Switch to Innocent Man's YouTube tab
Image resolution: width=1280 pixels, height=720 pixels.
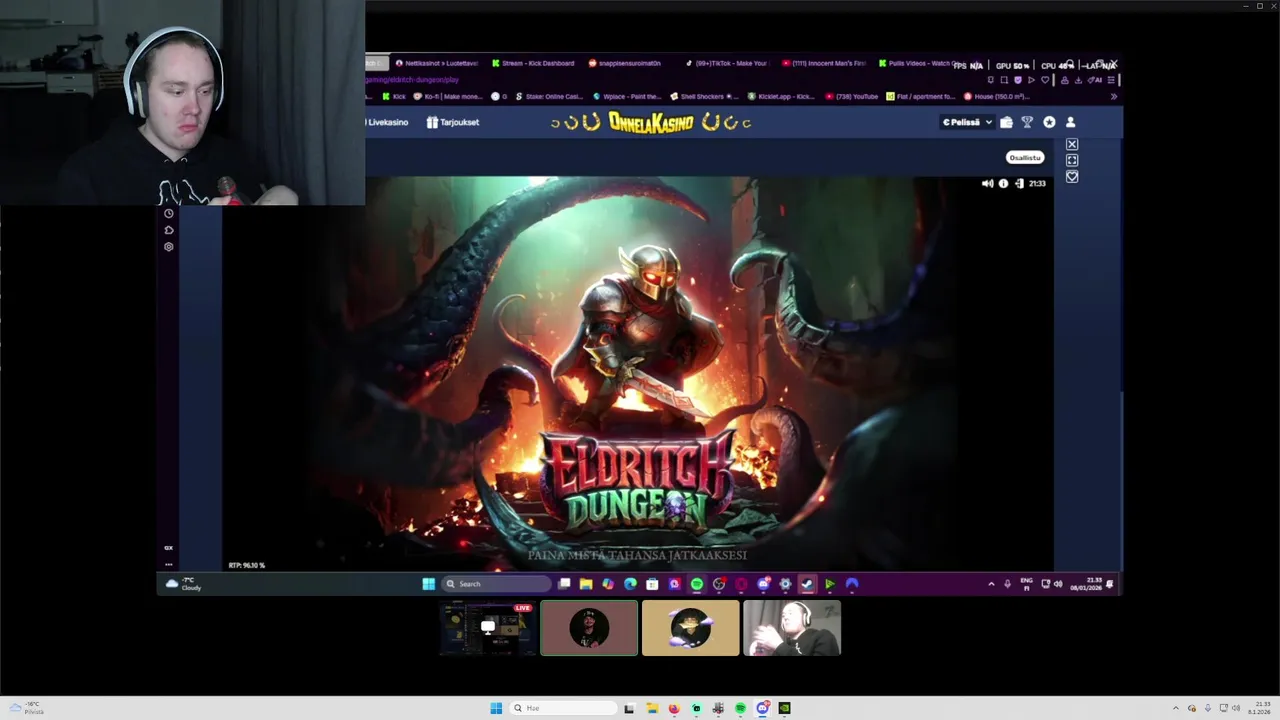coord(824,63)
